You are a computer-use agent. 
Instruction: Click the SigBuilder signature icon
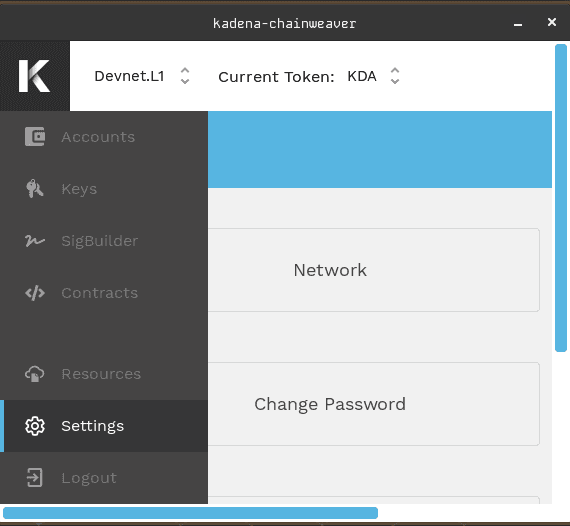pos(35,241)
